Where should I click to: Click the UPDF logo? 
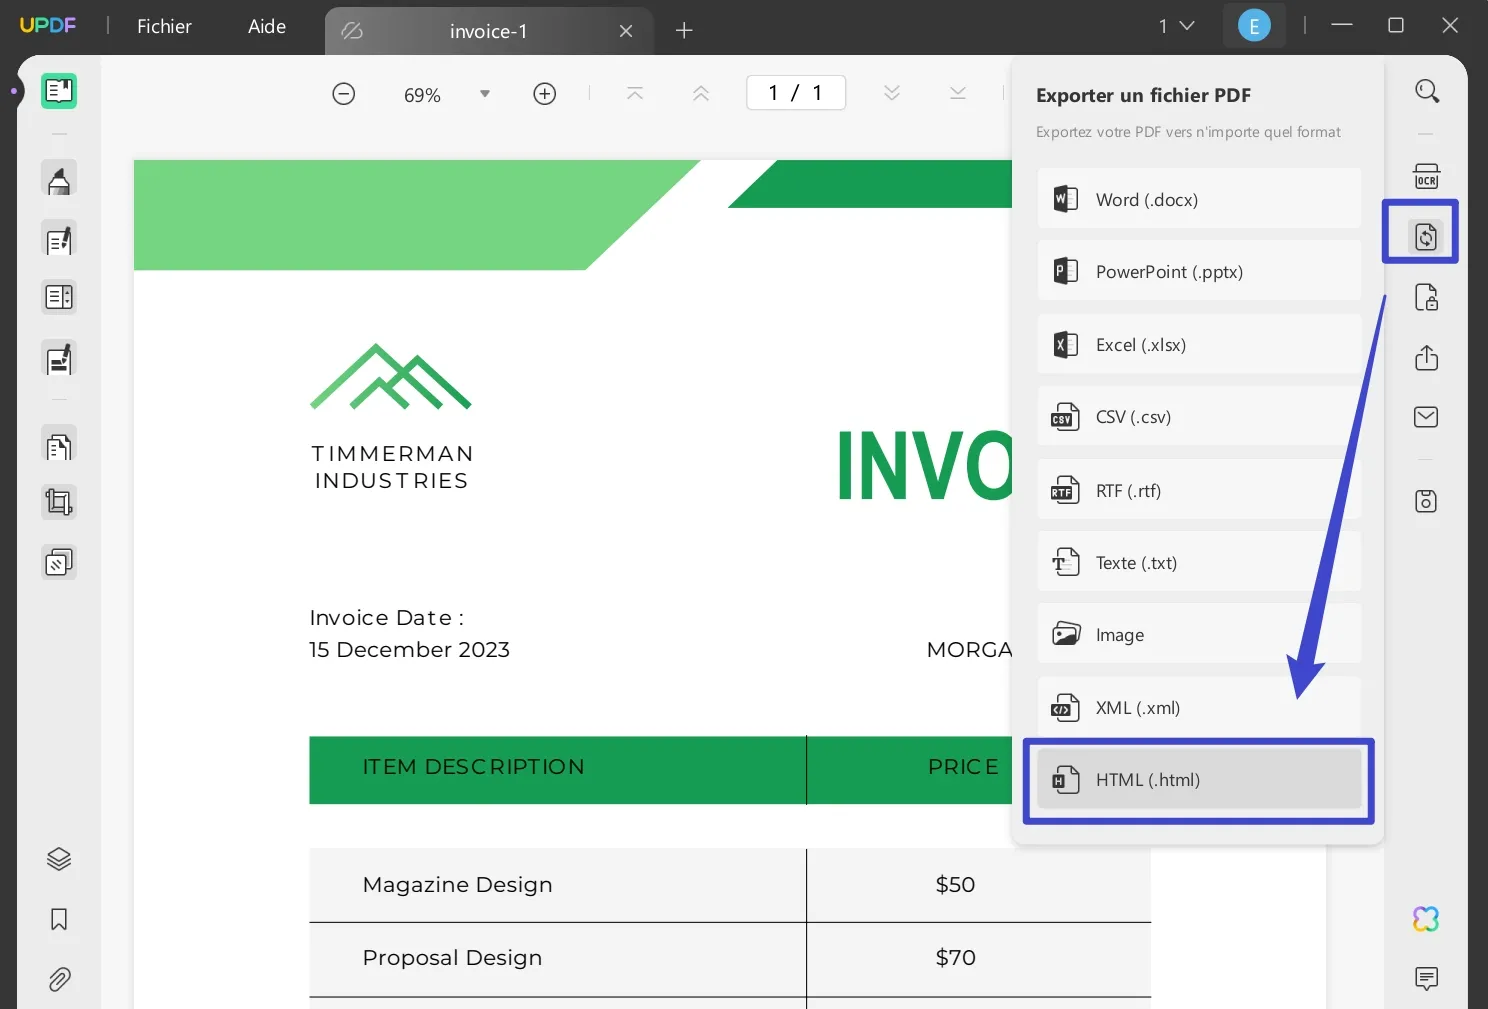click(x=48, y=25)
